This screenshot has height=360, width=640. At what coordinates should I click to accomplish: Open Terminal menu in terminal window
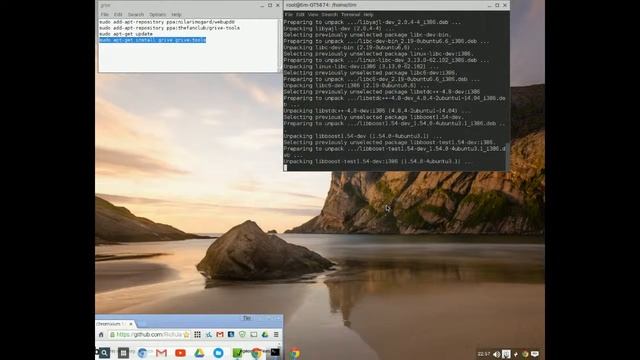(x=351, y=14)
